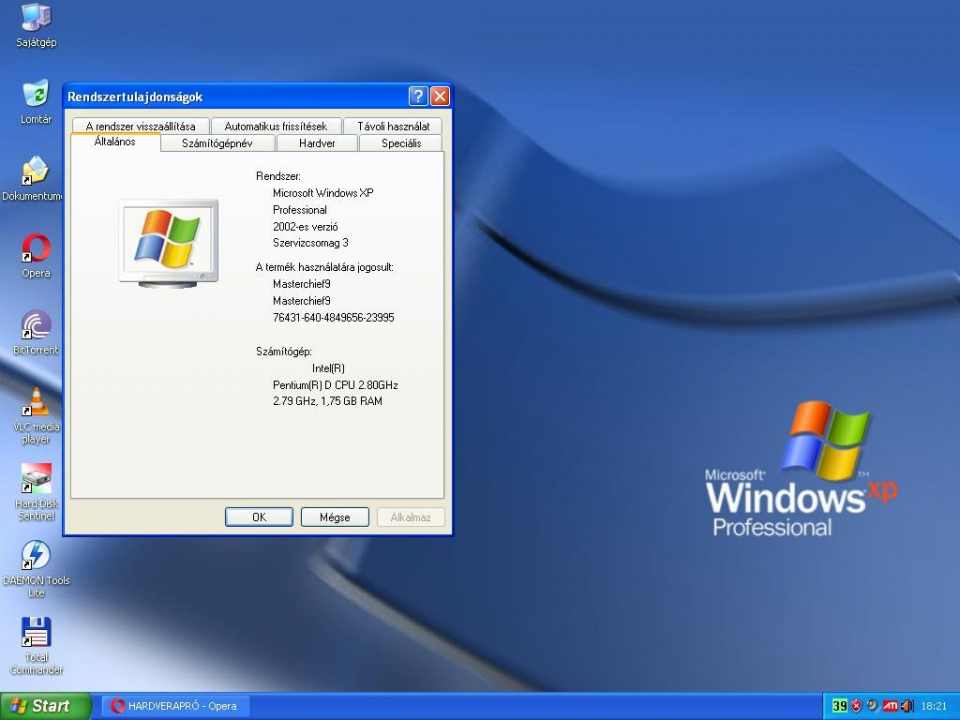Switch to Hardver tab
Viewport: 960px width, 720px height.
[x=317, y=143]
